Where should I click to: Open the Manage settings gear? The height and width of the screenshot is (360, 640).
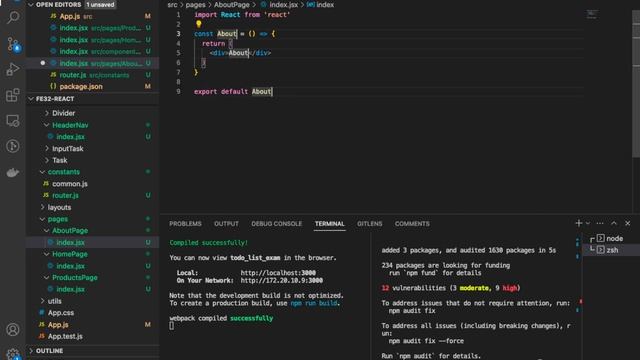(x=13, y=354)
